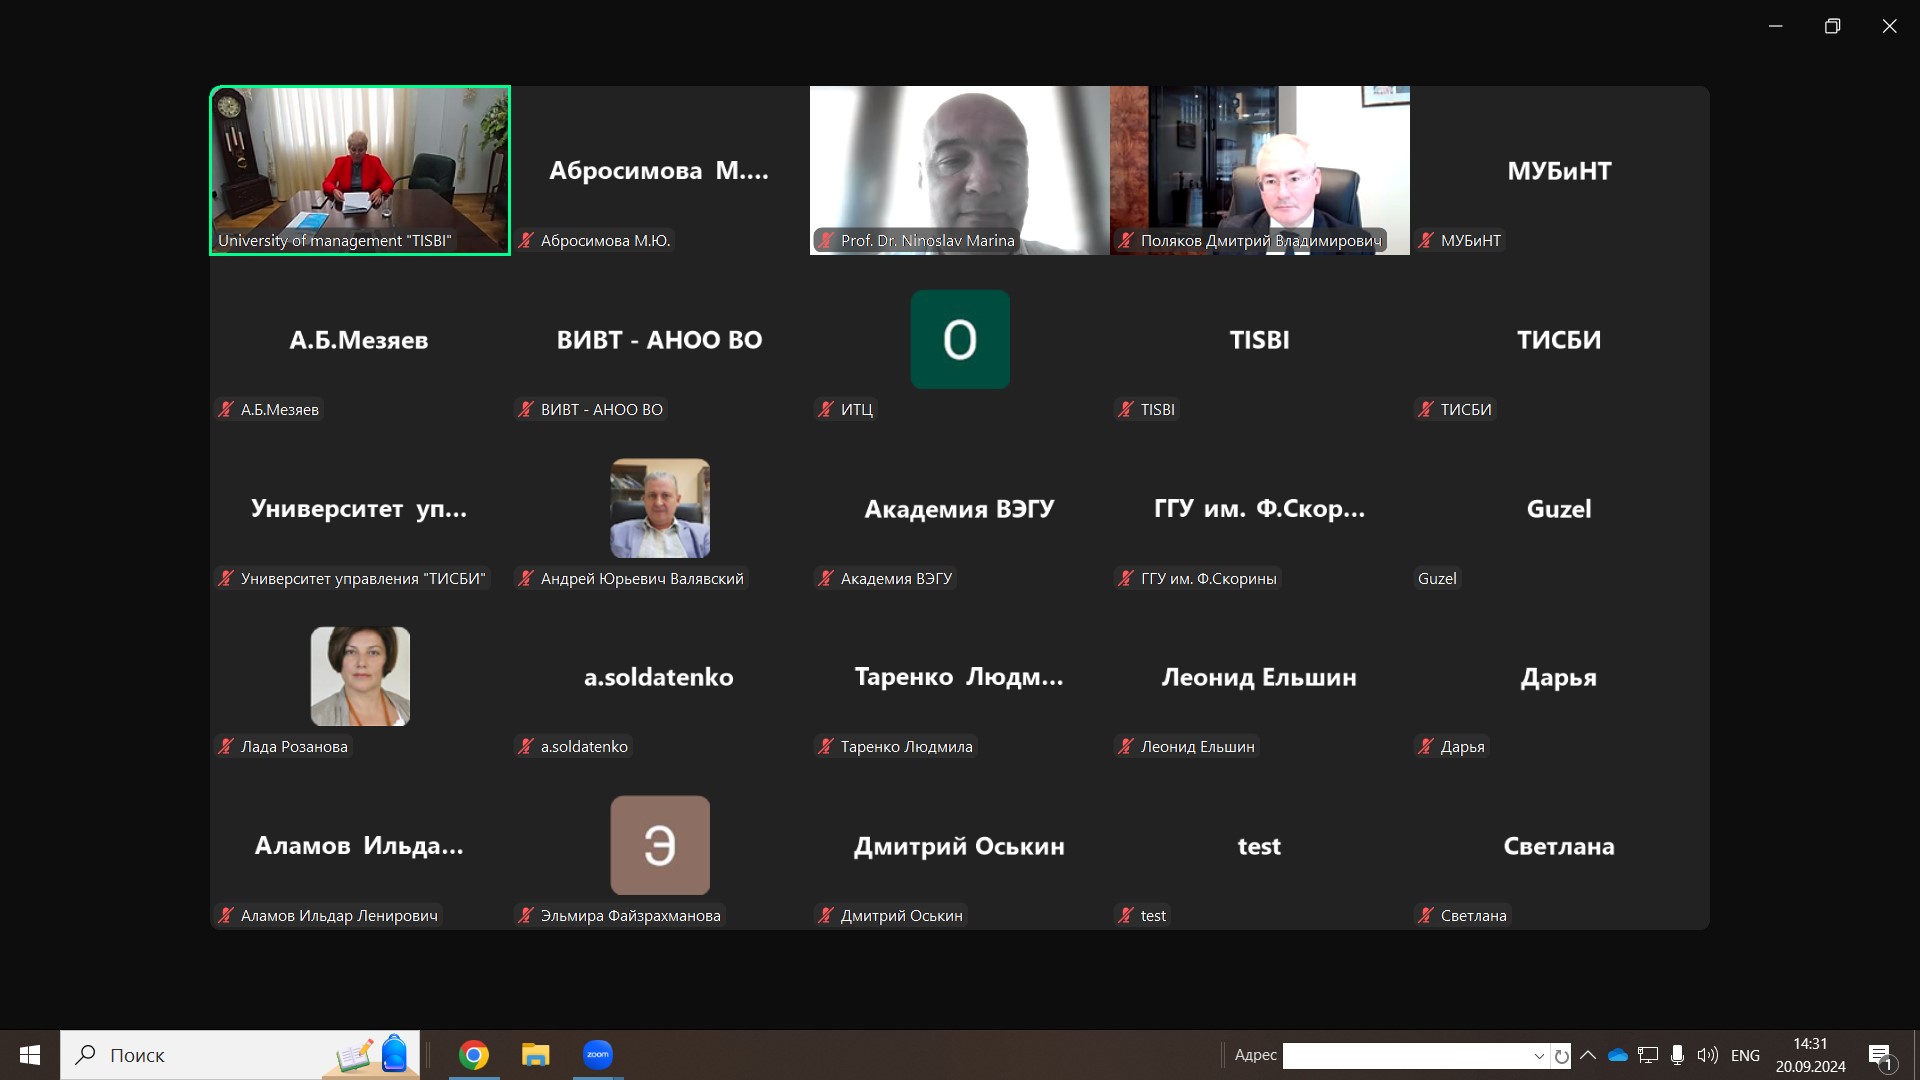Select the Аламов Ильда... participant name
Image resolution: width=1920 pixels, height=1080 pixels.
point(359,846)
